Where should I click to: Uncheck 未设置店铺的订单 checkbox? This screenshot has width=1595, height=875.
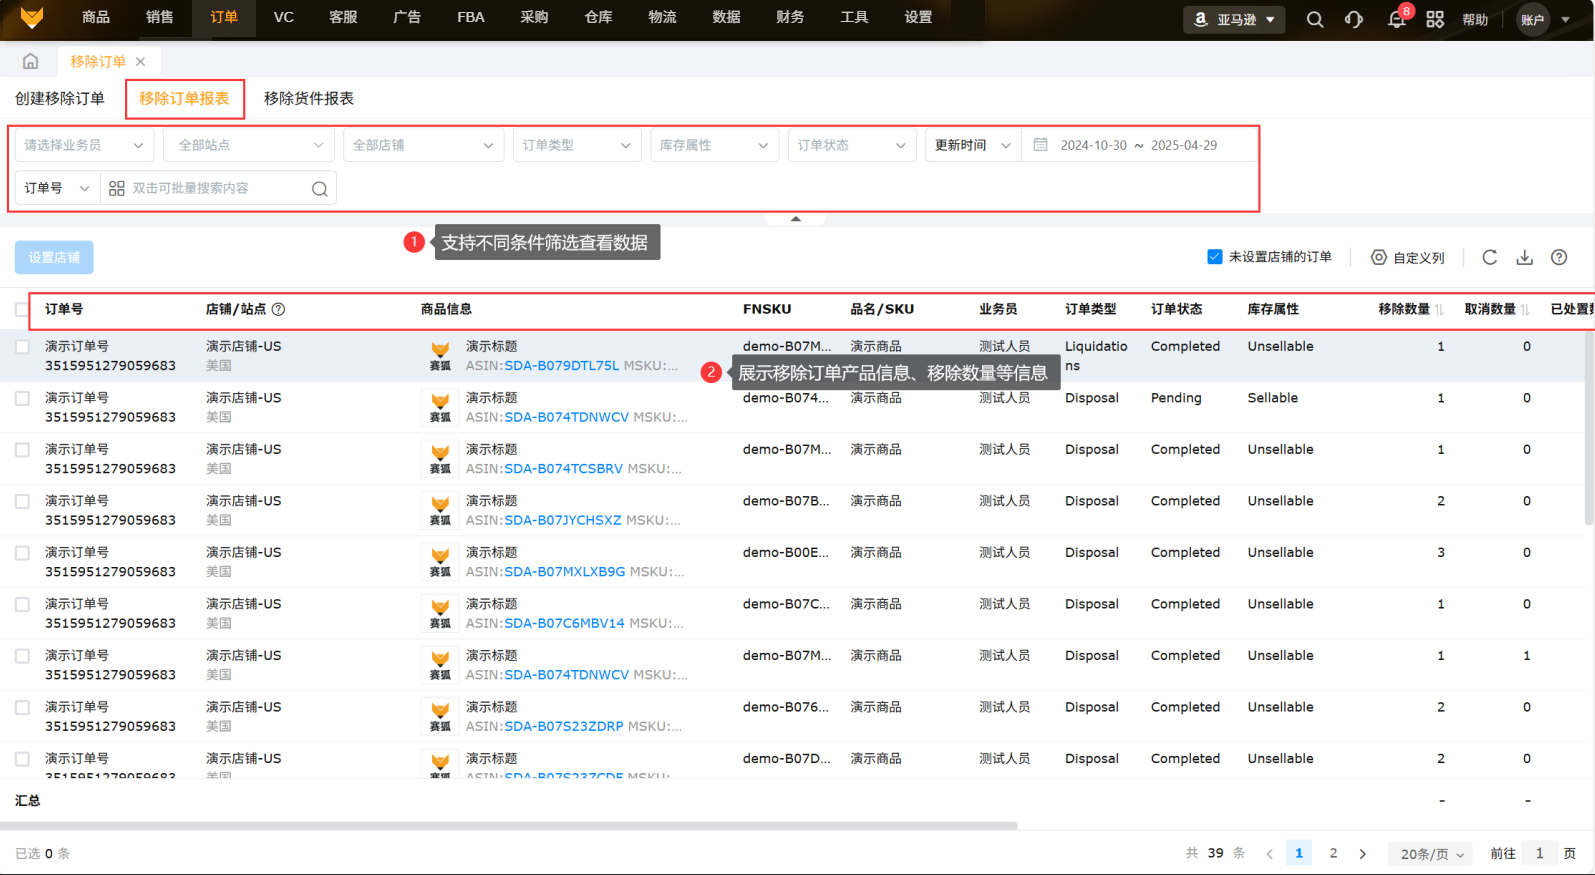[1214, 257]
